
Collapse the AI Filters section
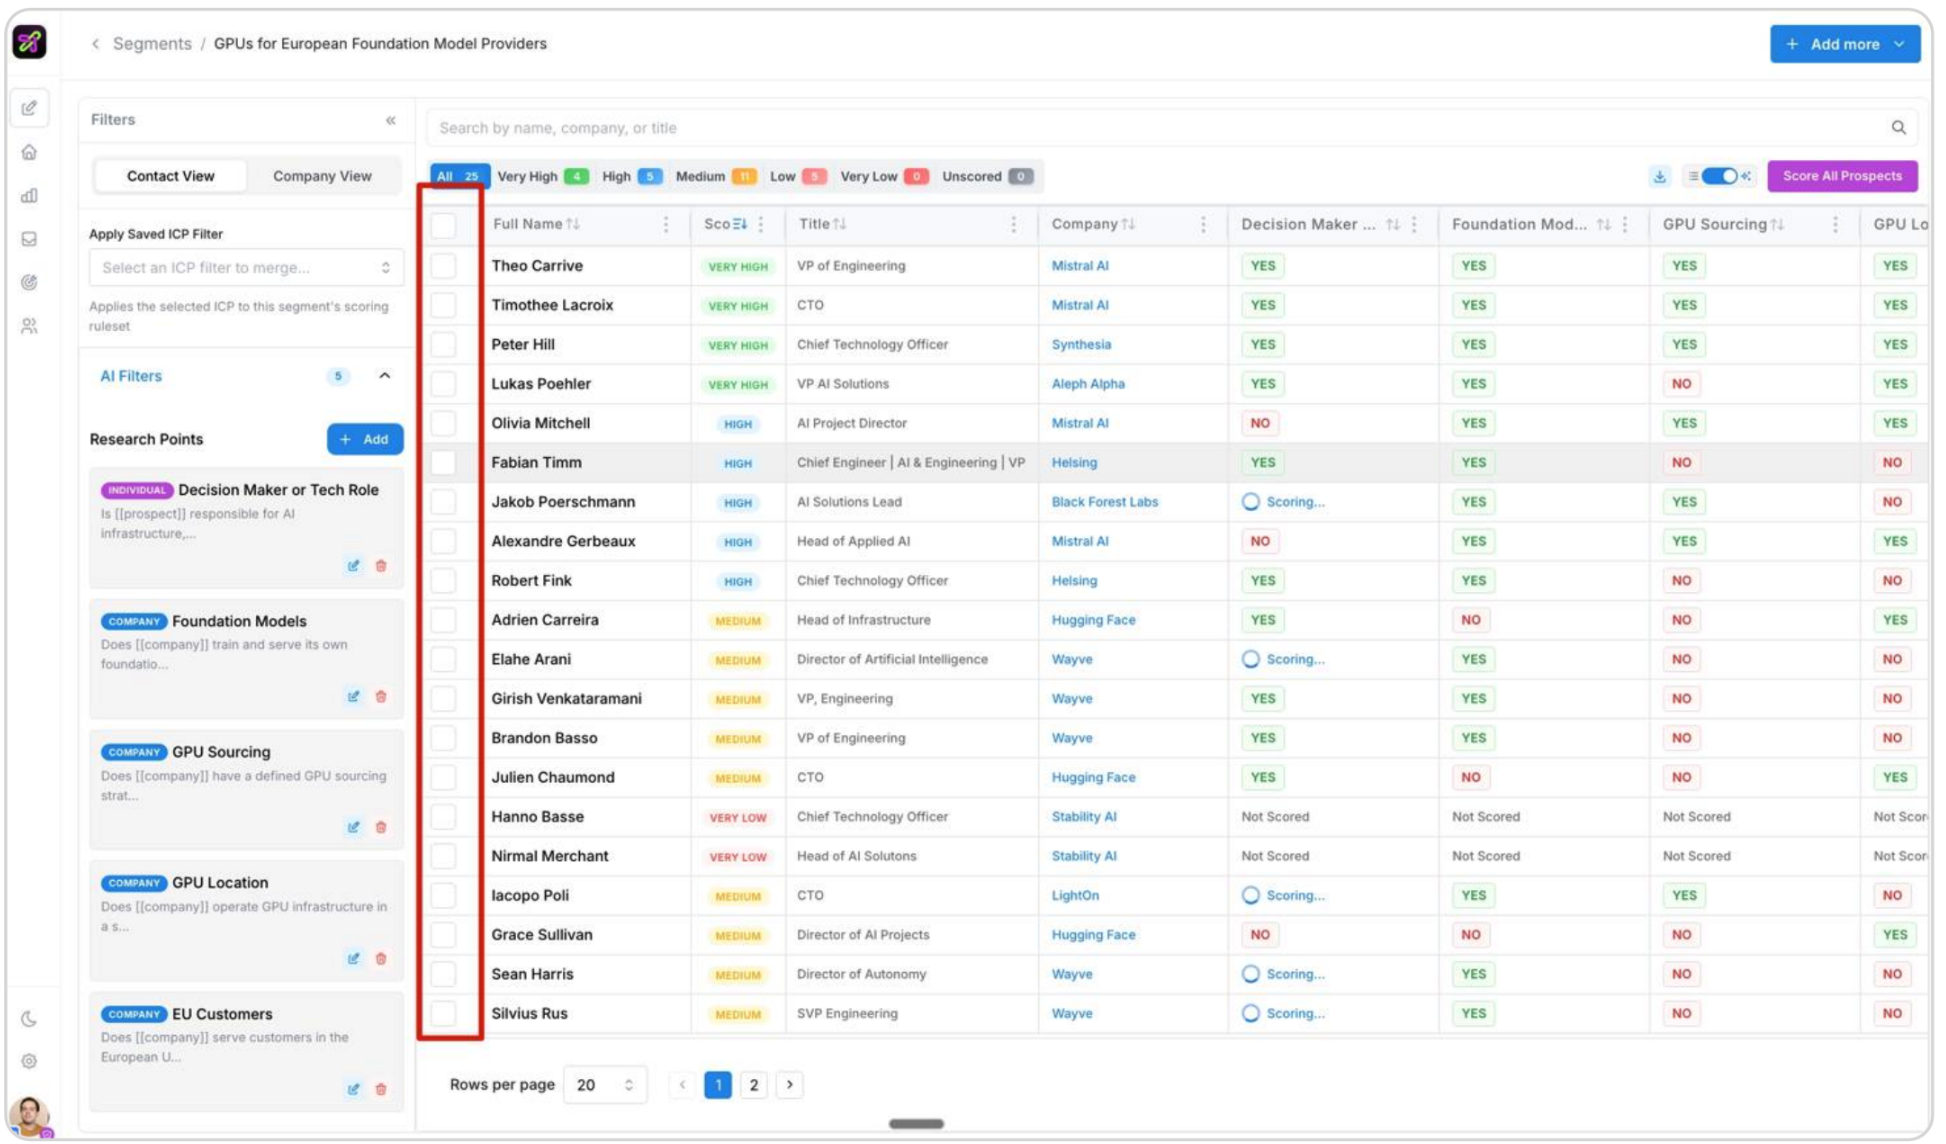coord(385,376)
